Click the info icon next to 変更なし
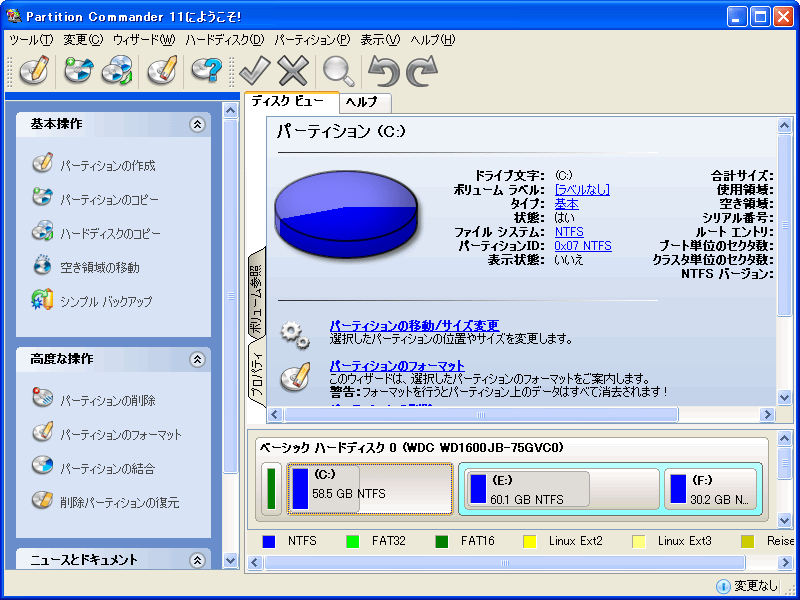Image resolution: width=800 pixels, height=600 pixels. pos(723,586)
